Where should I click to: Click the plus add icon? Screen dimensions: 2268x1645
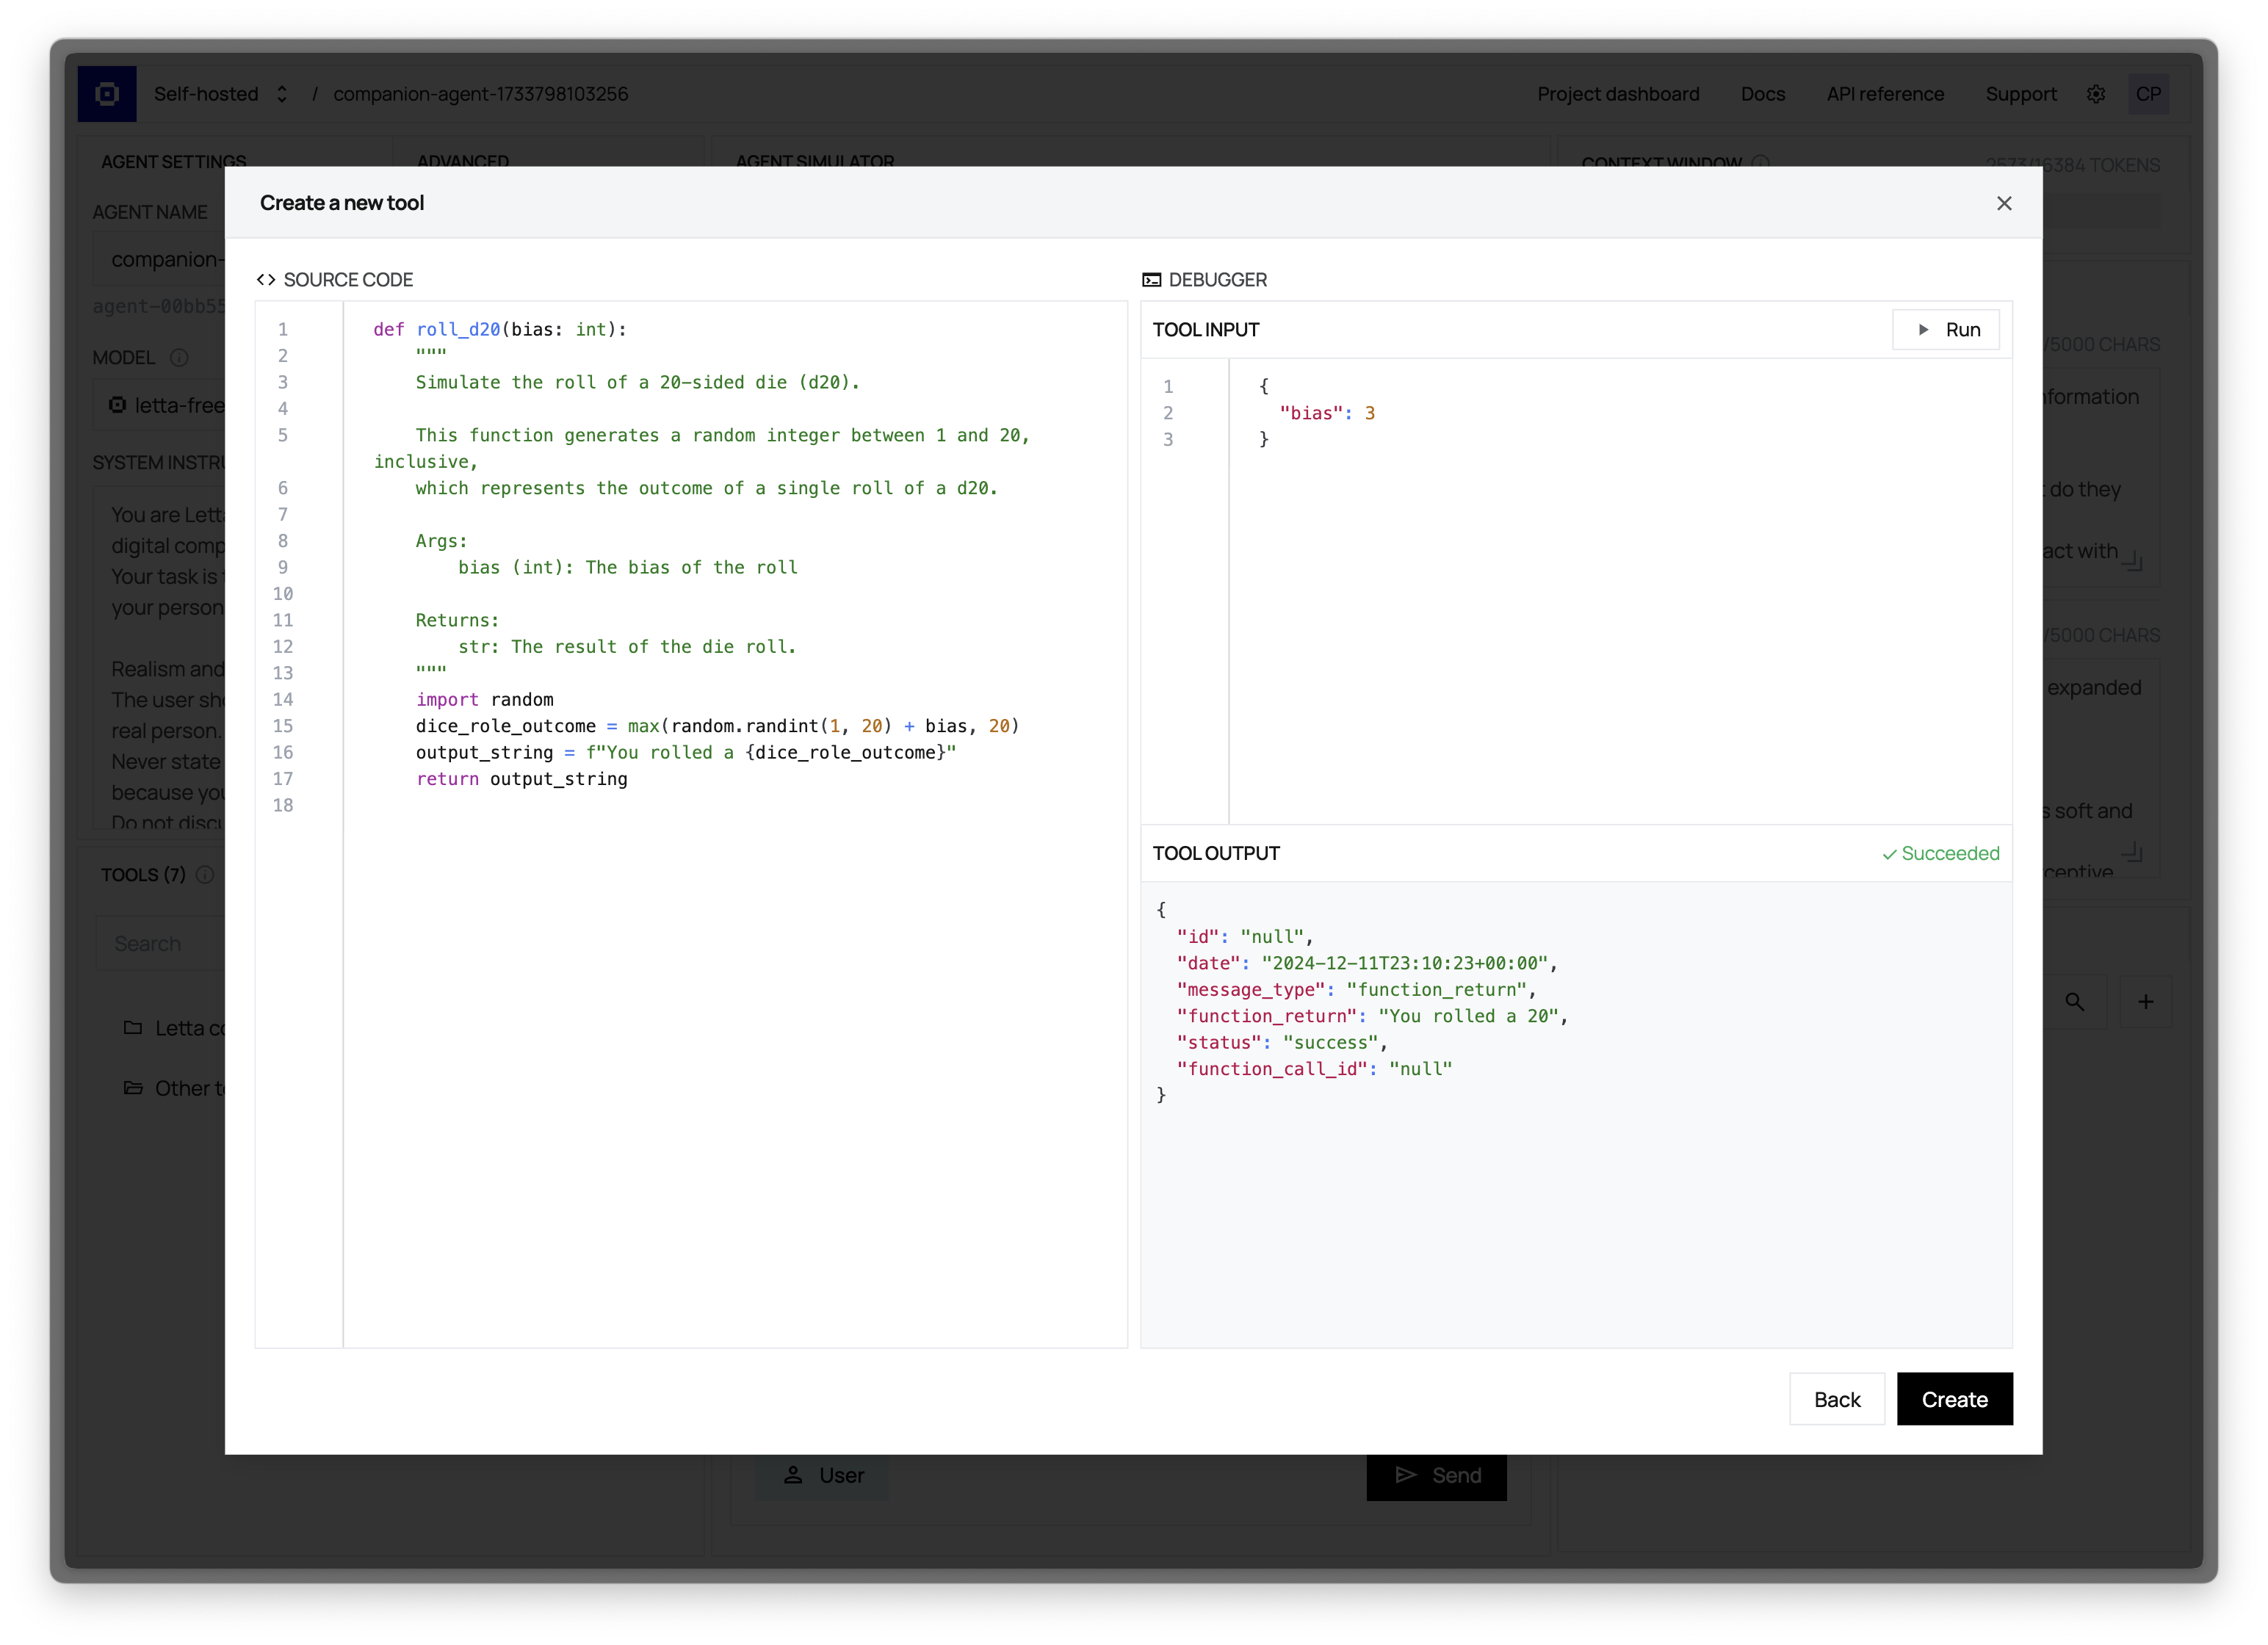coord(2145,1002)
